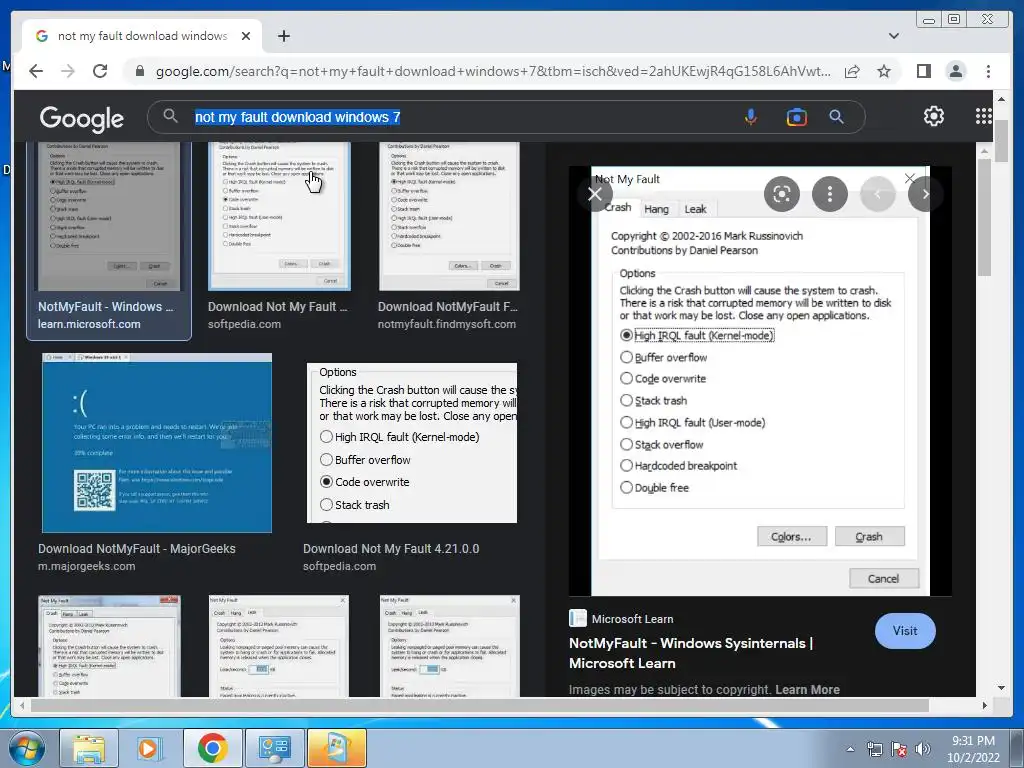This screenshot has height=768, width=1024.
Task: Open the Chrome profile avatar
Action: 956,71
